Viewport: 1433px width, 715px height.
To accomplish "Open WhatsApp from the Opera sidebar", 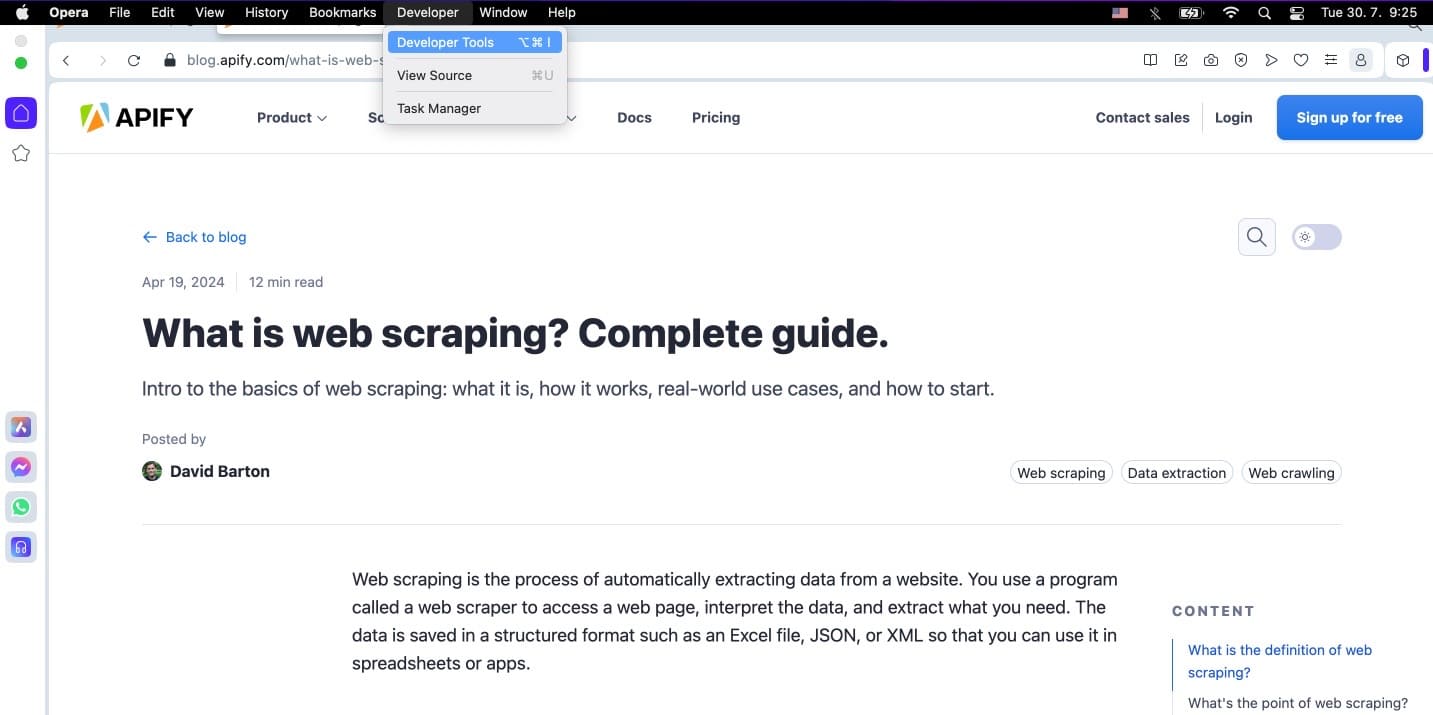I will [x=21, y=507].
